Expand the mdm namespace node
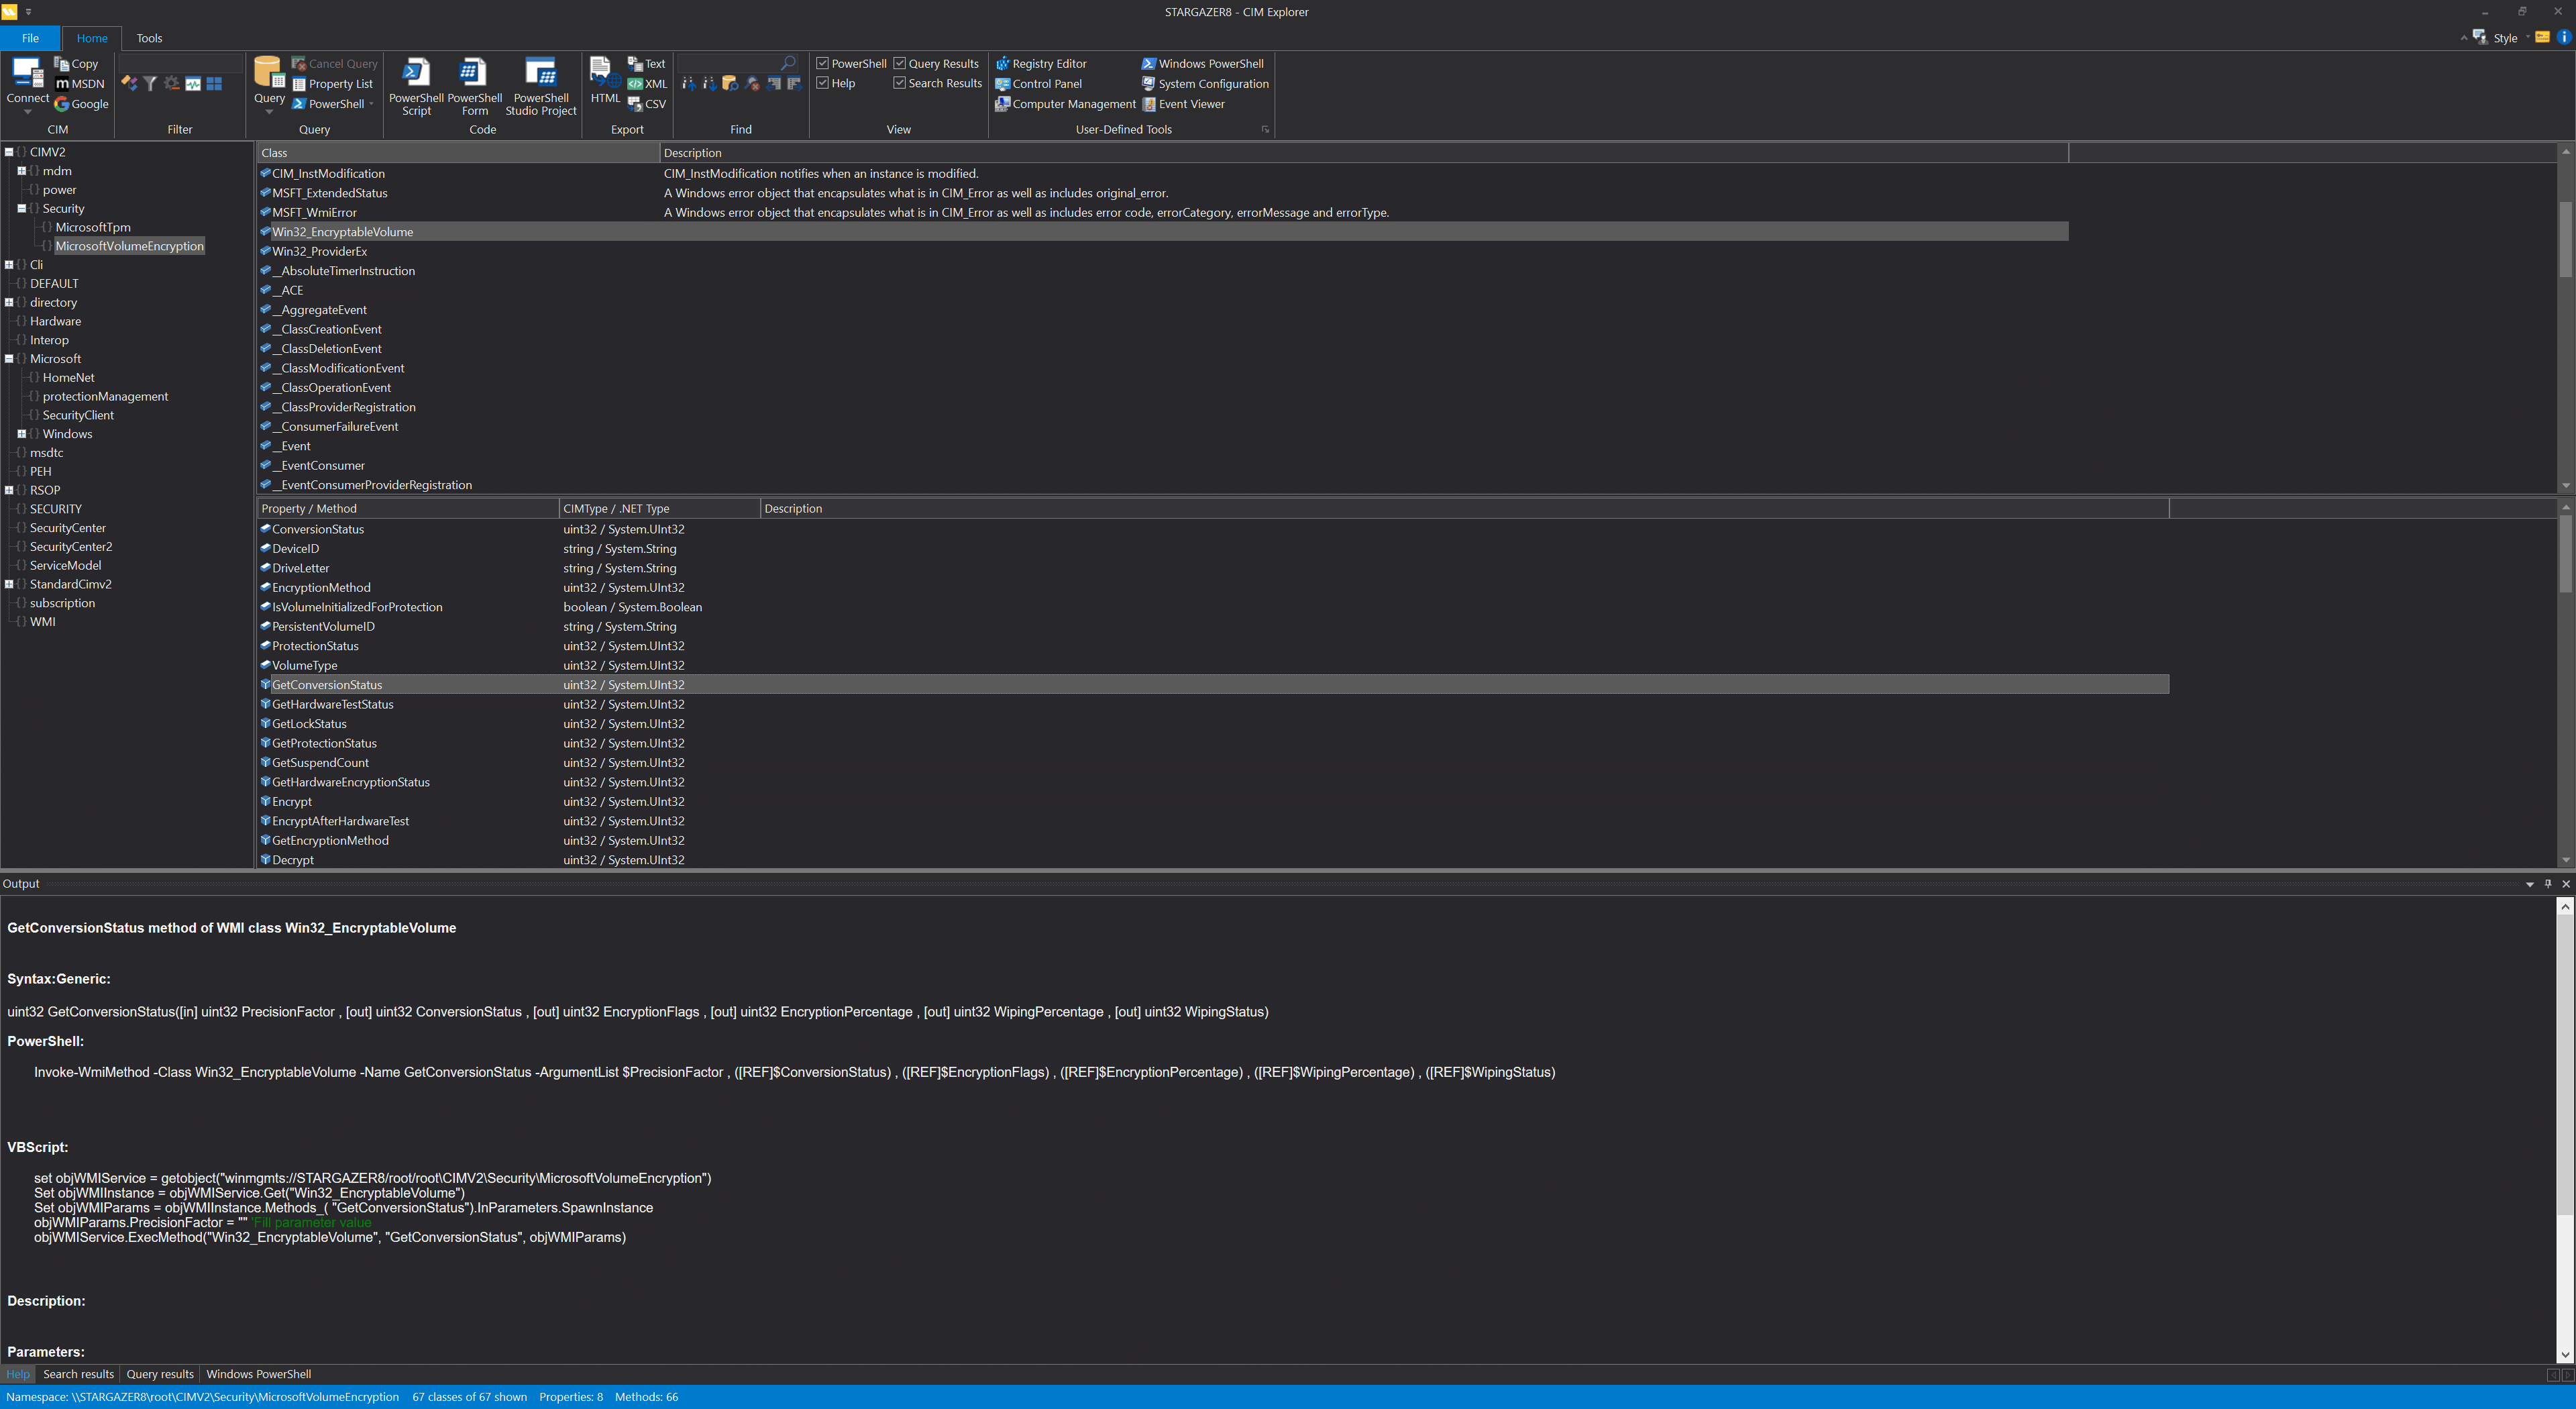The image size is (2576, 1409). pos(21,170)
